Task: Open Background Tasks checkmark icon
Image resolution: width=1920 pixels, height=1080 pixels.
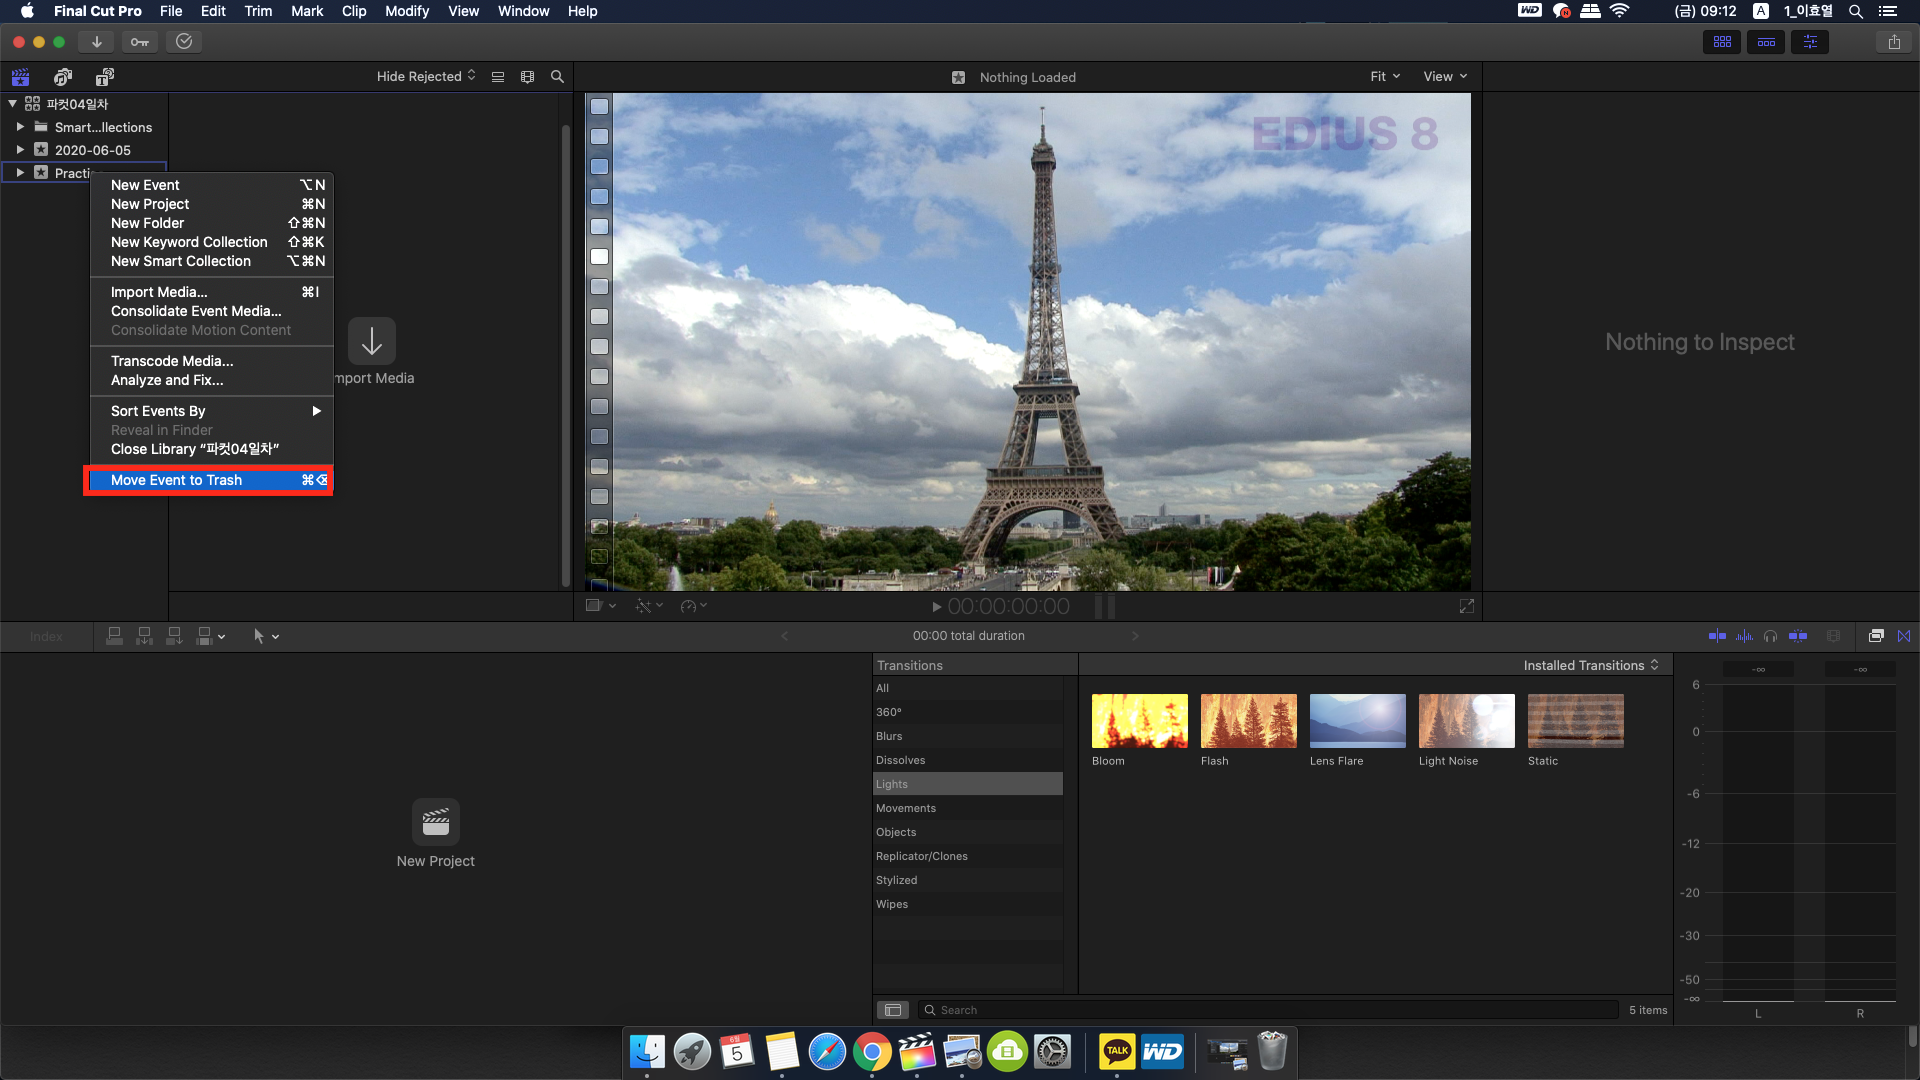Action: tap(184, 42)
